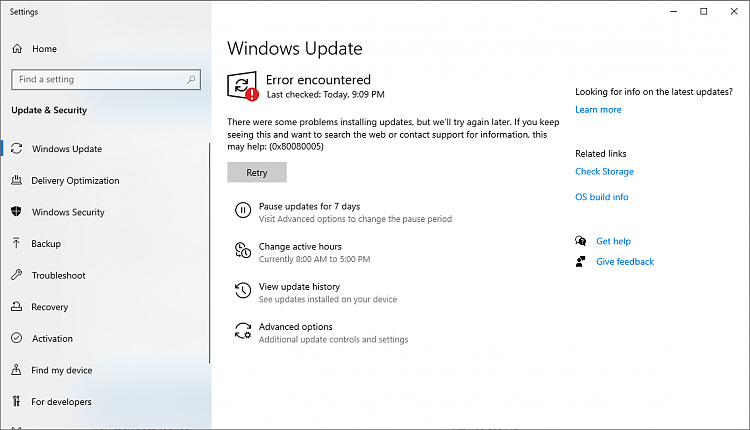Screen dimensions: 750x430
Task: Click the Update & Security heading
Action: coord(49,110)
